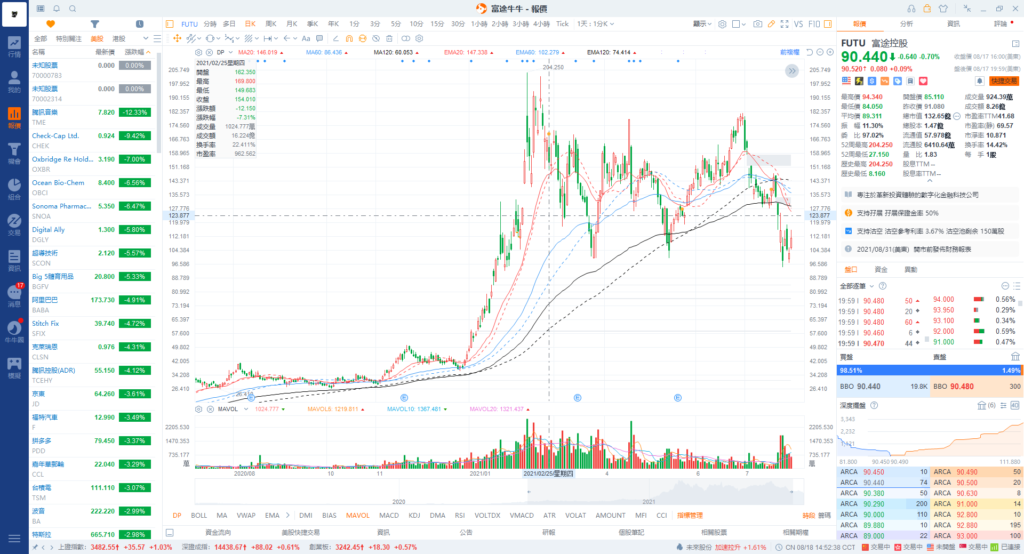Select the Aa text annotation tool

(306, 39)
